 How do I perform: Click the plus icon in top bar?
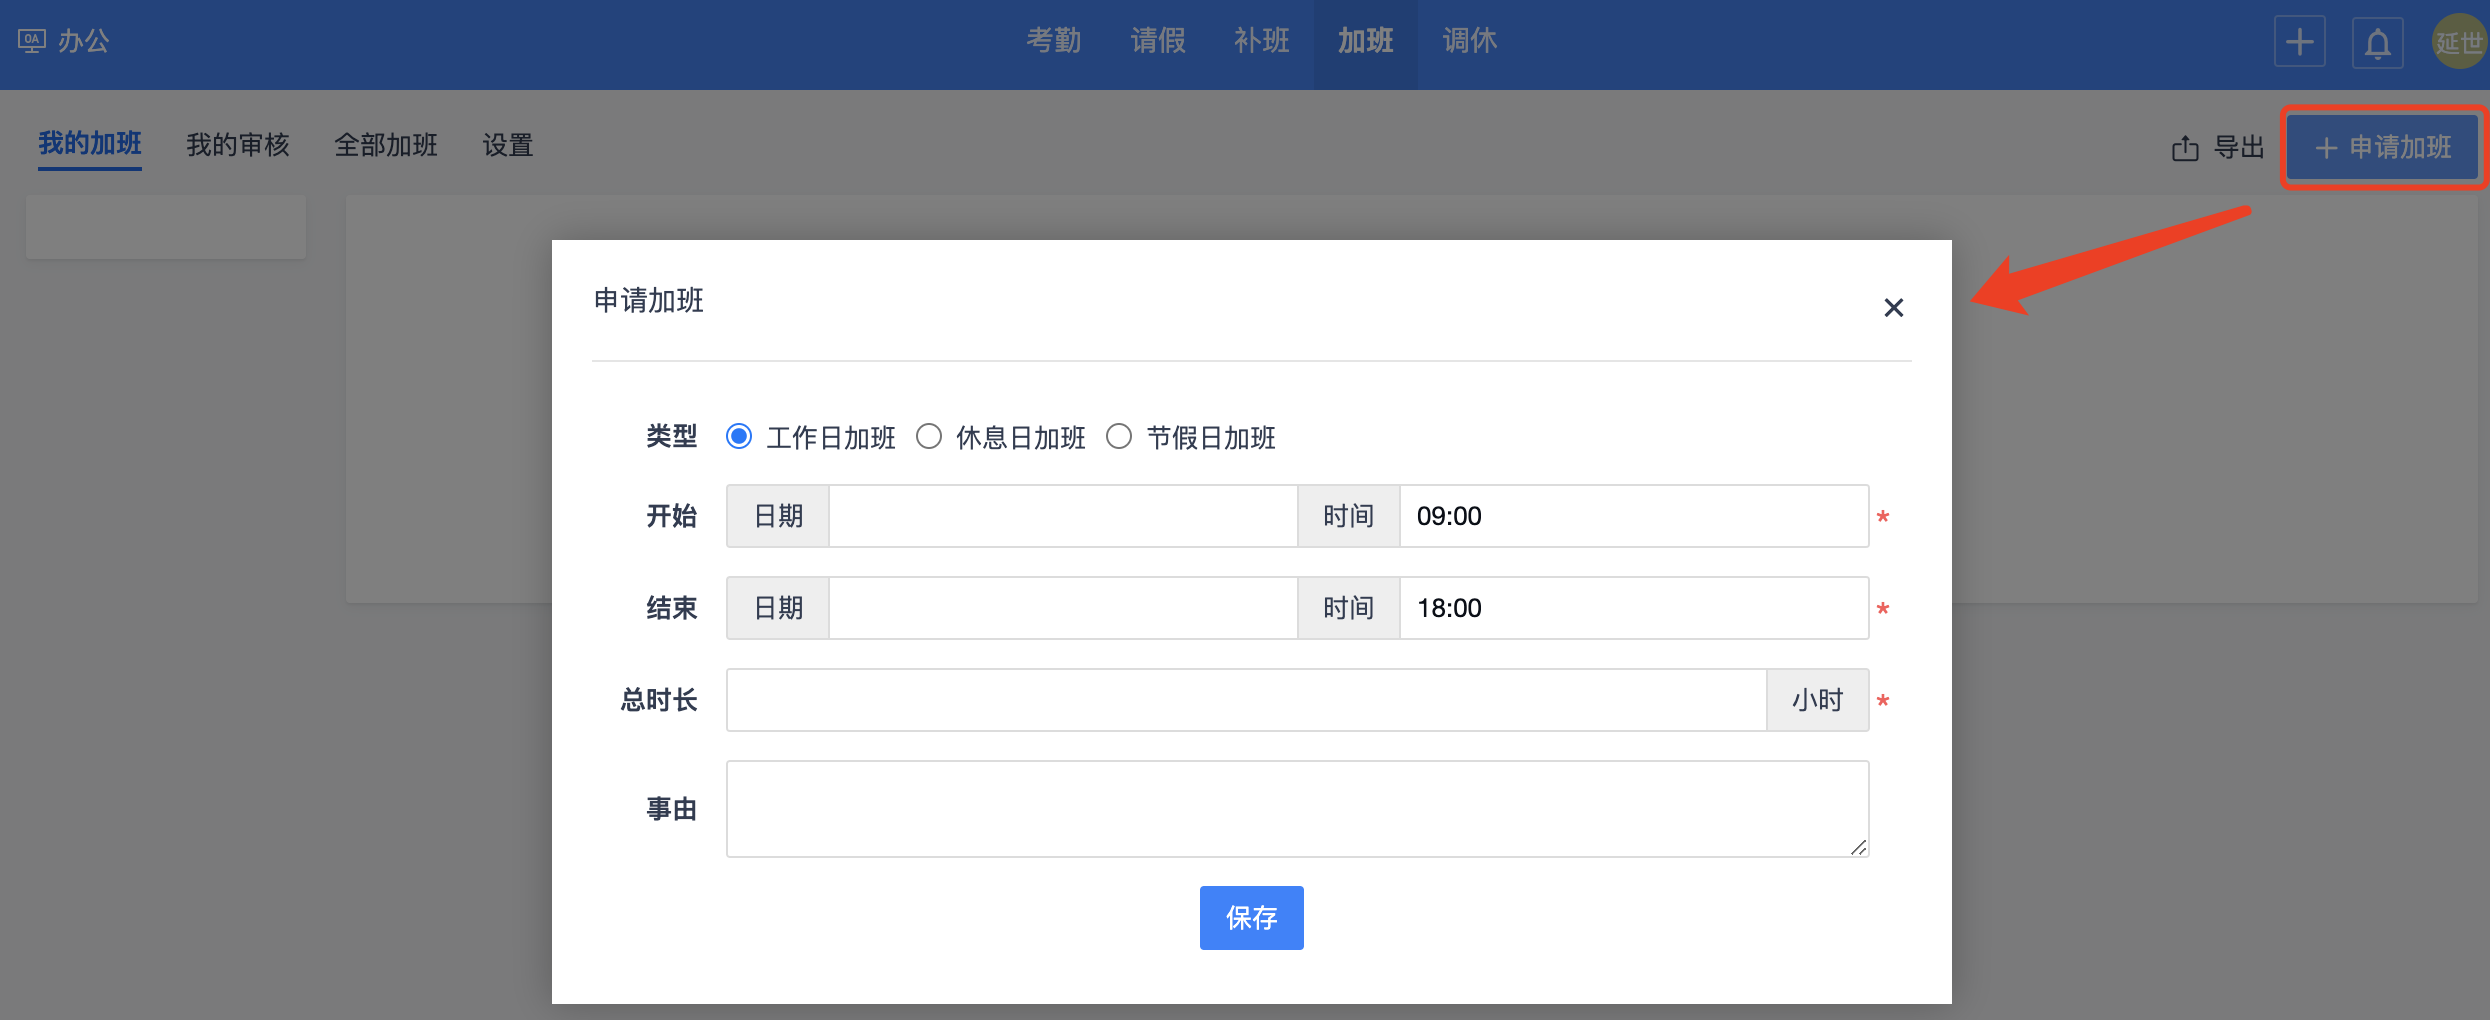coord(2299,42)
